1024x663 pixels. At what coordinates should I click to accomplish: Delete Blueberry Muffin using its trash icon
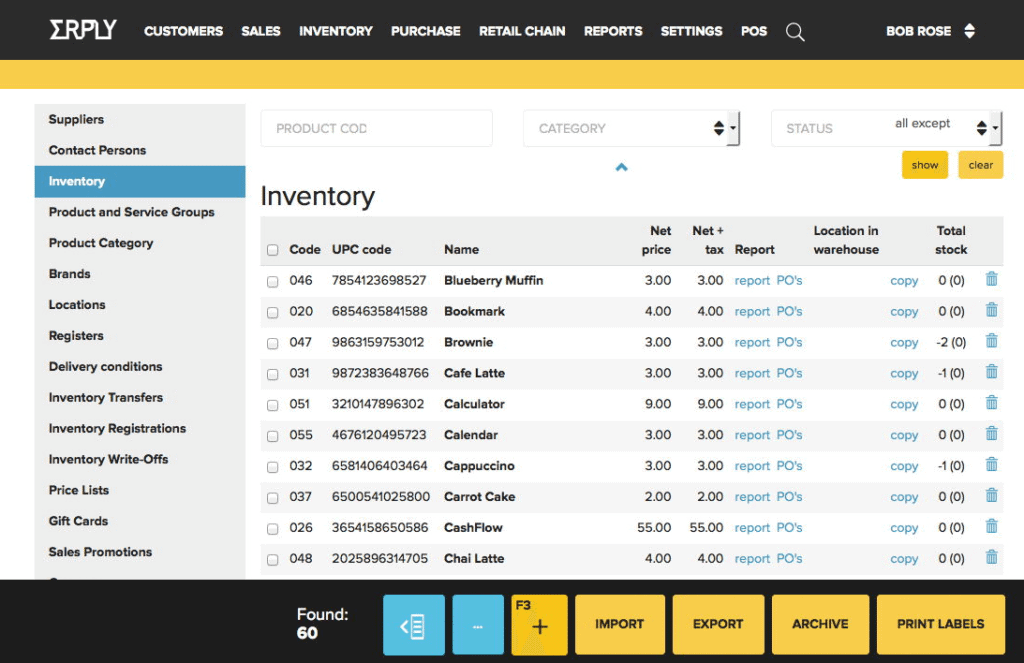coord(991,279)
